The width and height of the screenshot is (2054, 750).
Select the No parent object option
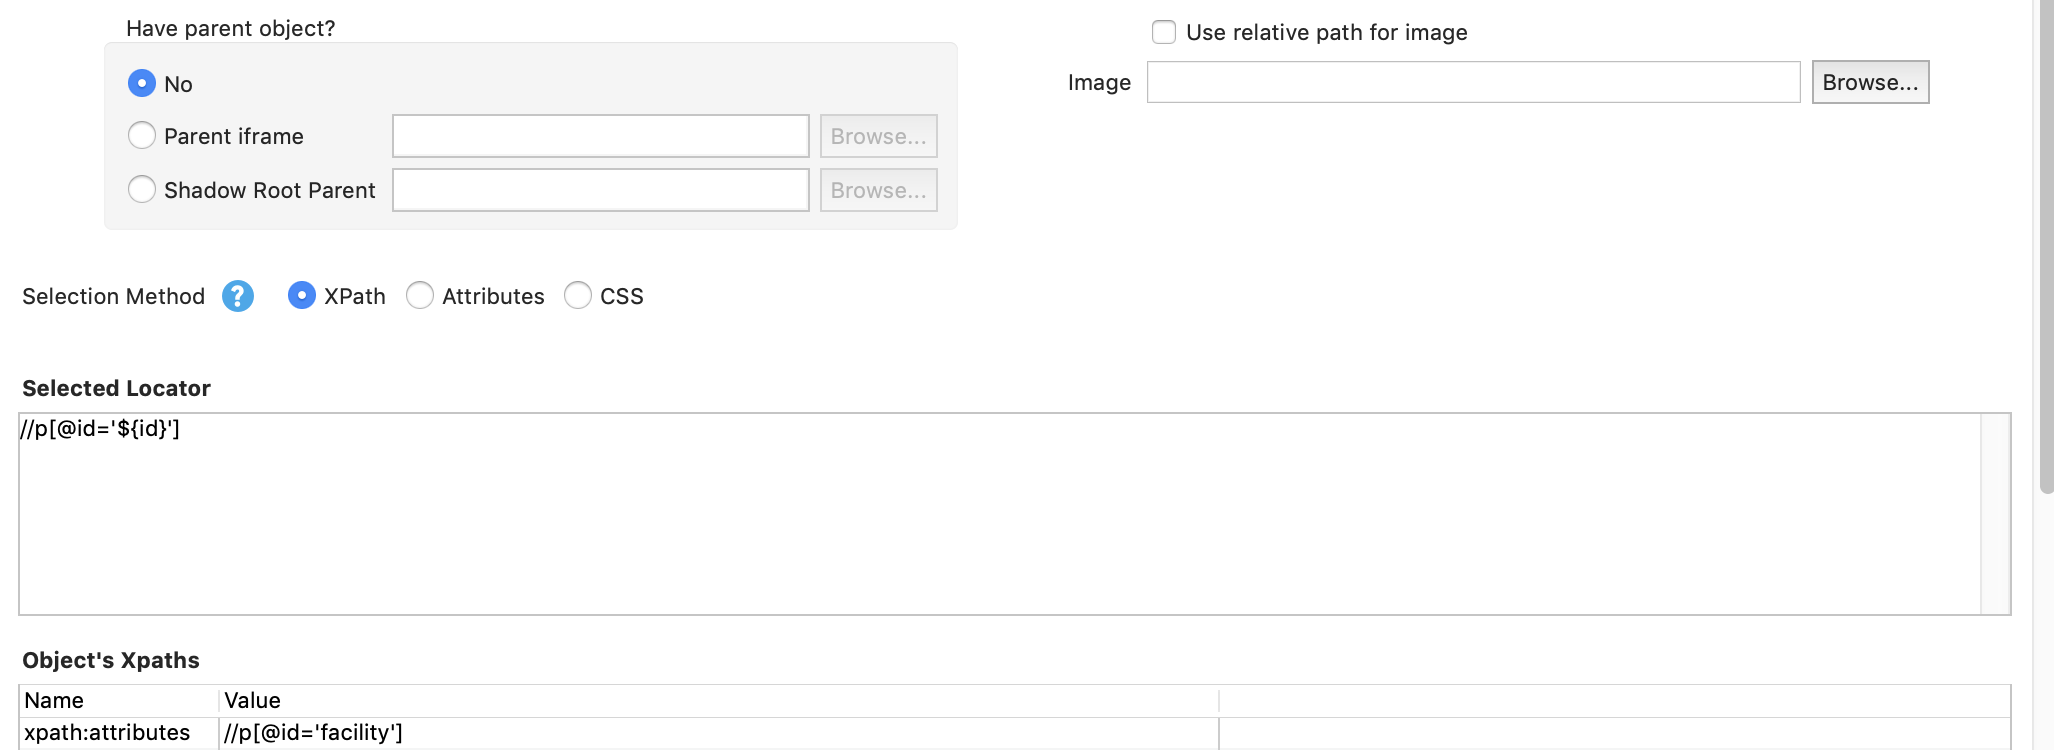[x=142, y=83]
